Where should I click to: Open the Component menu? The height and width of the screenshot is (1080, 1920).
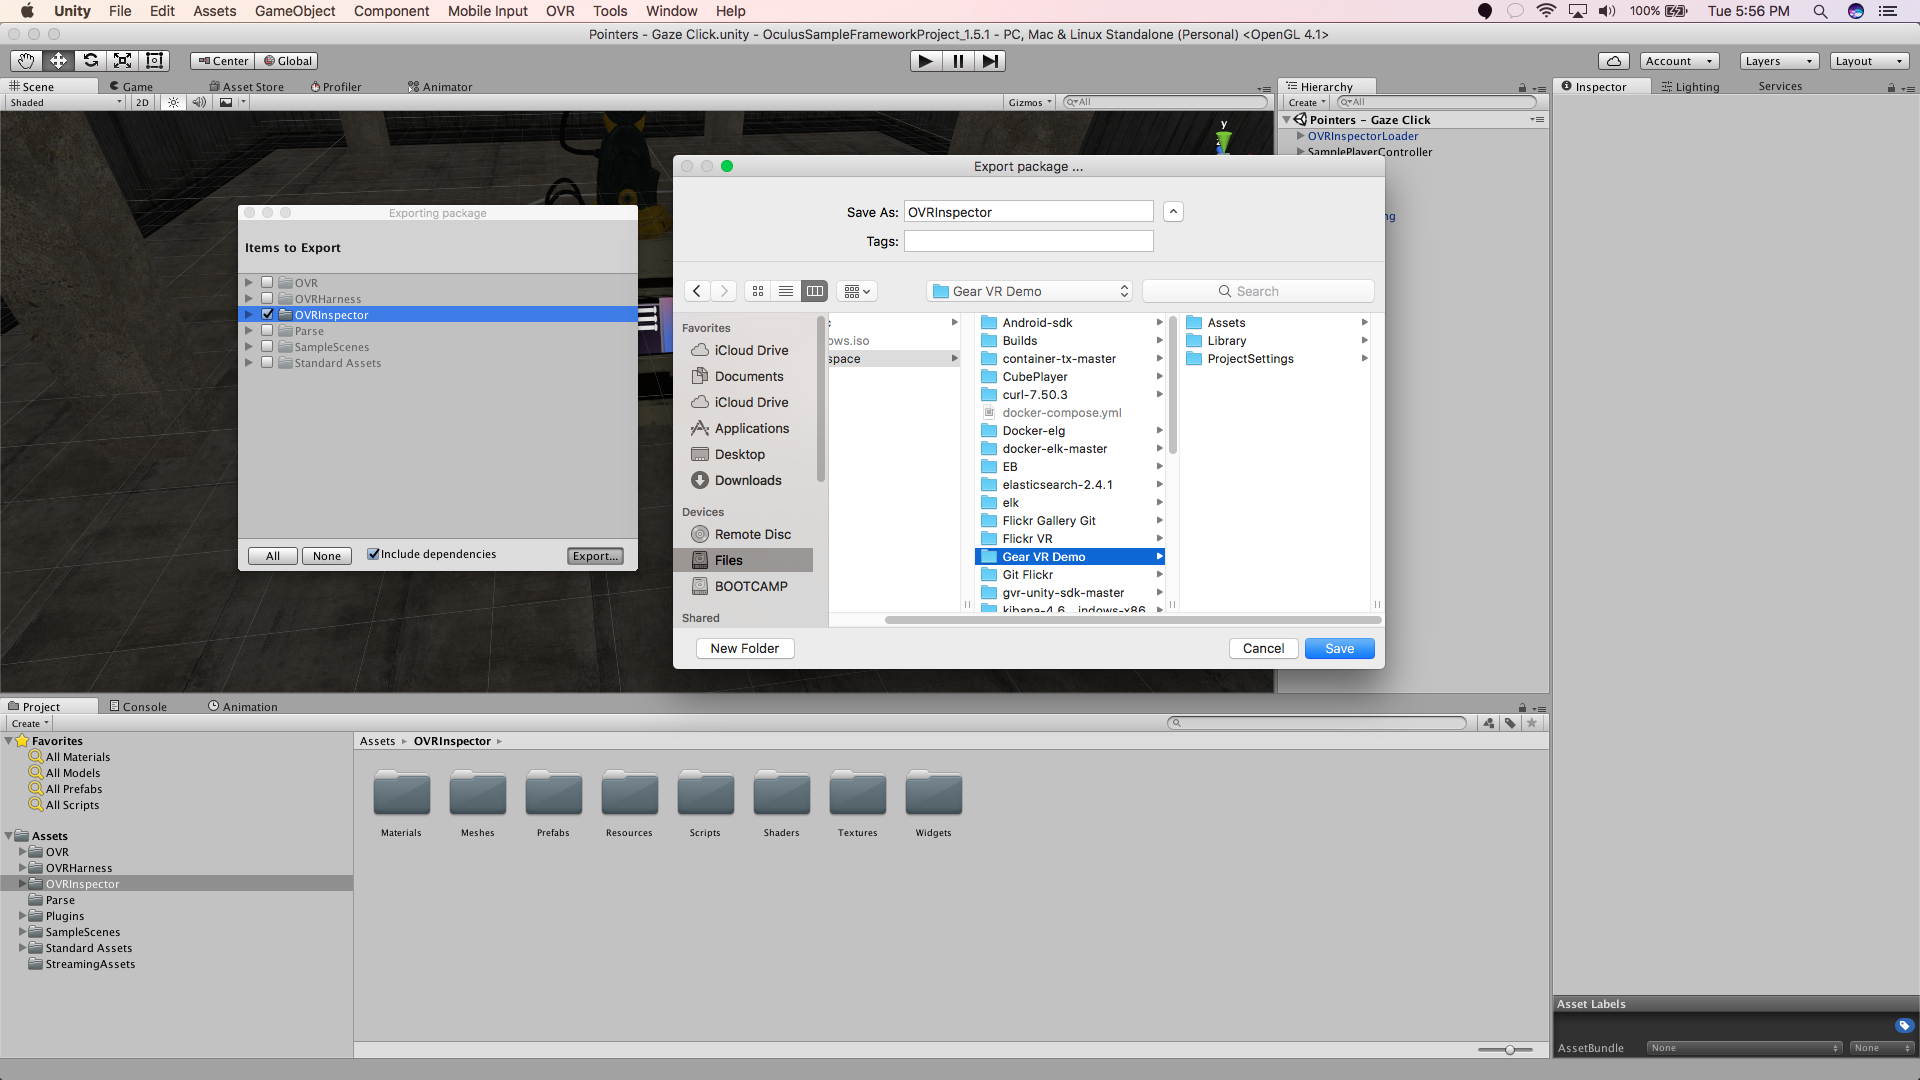click(x=391, y=11)
